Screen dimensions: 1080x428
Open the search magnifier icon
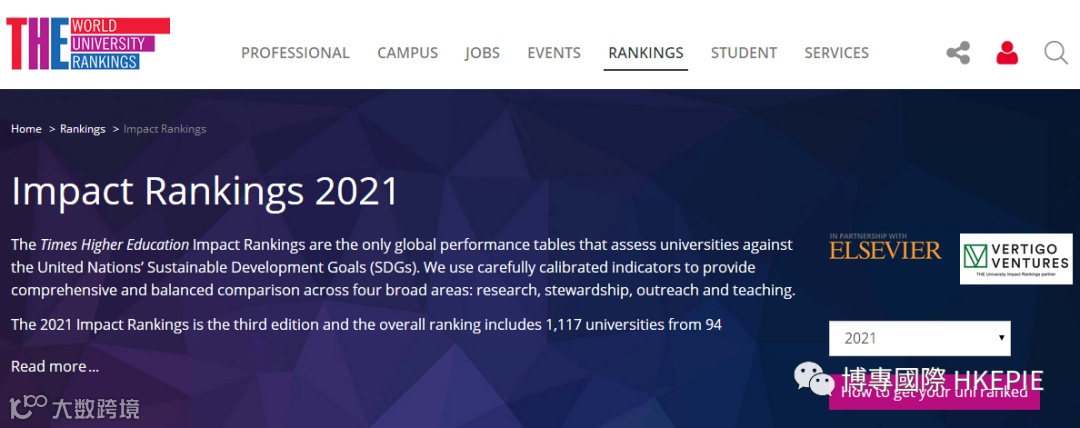1056,53
